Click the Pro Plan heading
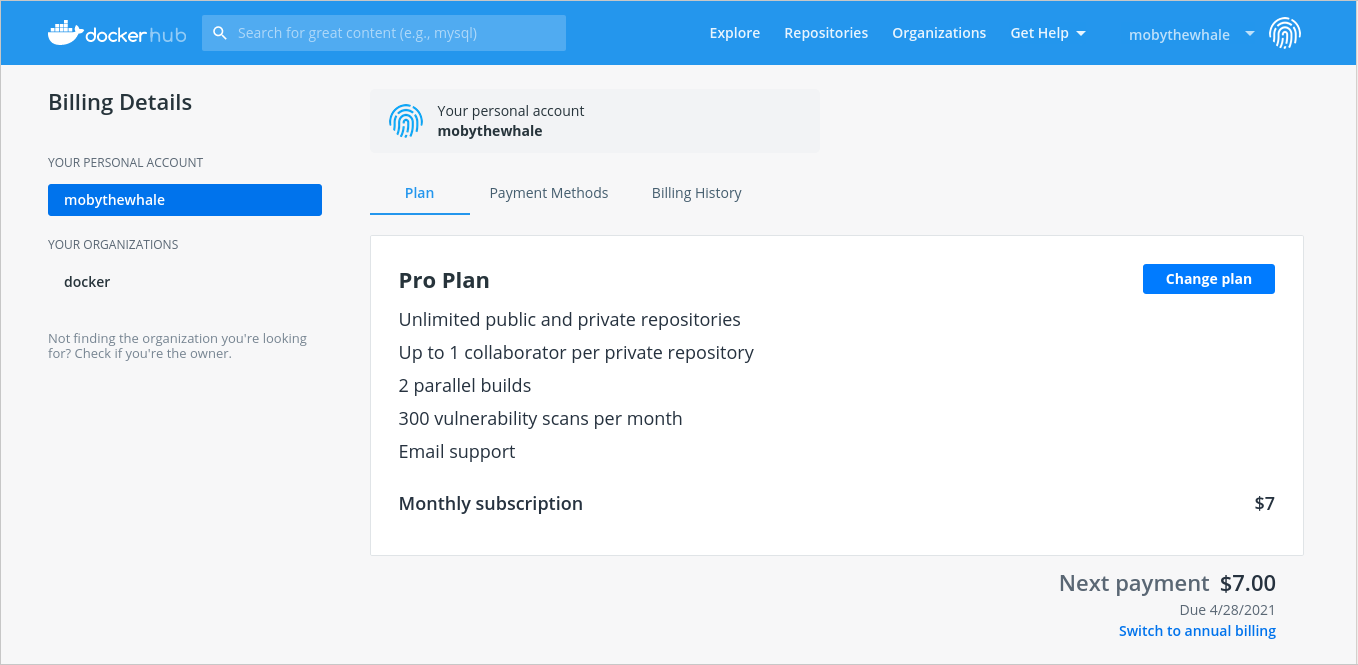1358x665 pixels. coord(444,280)
